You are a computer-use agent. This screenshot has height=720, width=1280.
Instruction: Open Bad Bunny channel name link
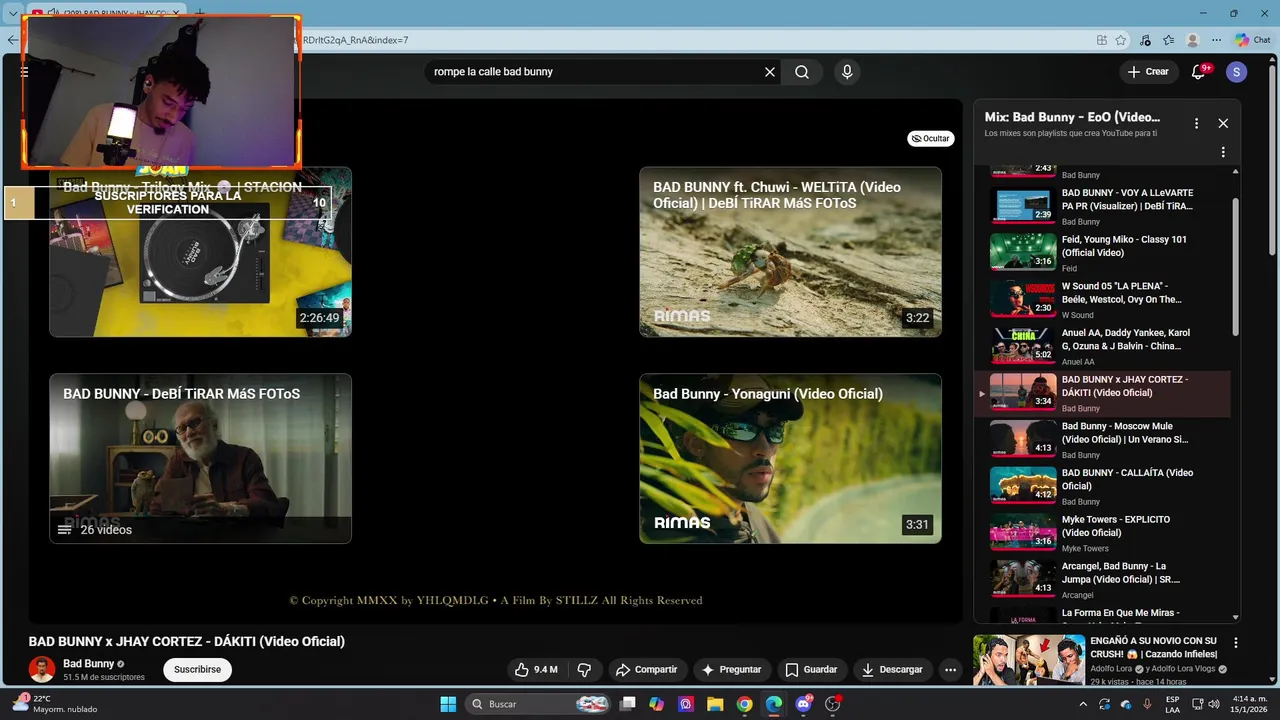tap(88, 664)
